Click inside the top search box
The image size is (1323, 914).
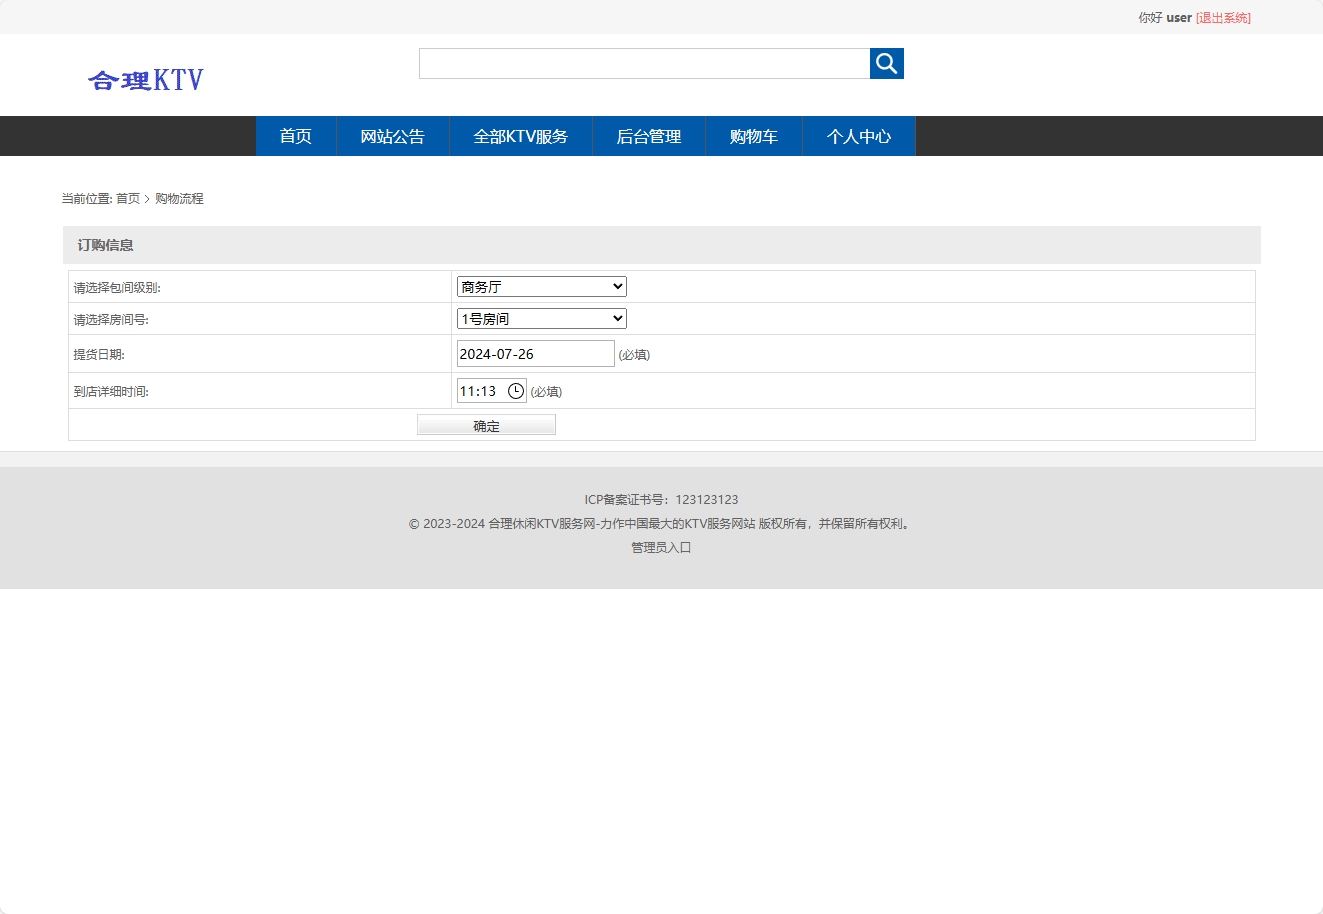pyautogui.click(x=643, y=63)
